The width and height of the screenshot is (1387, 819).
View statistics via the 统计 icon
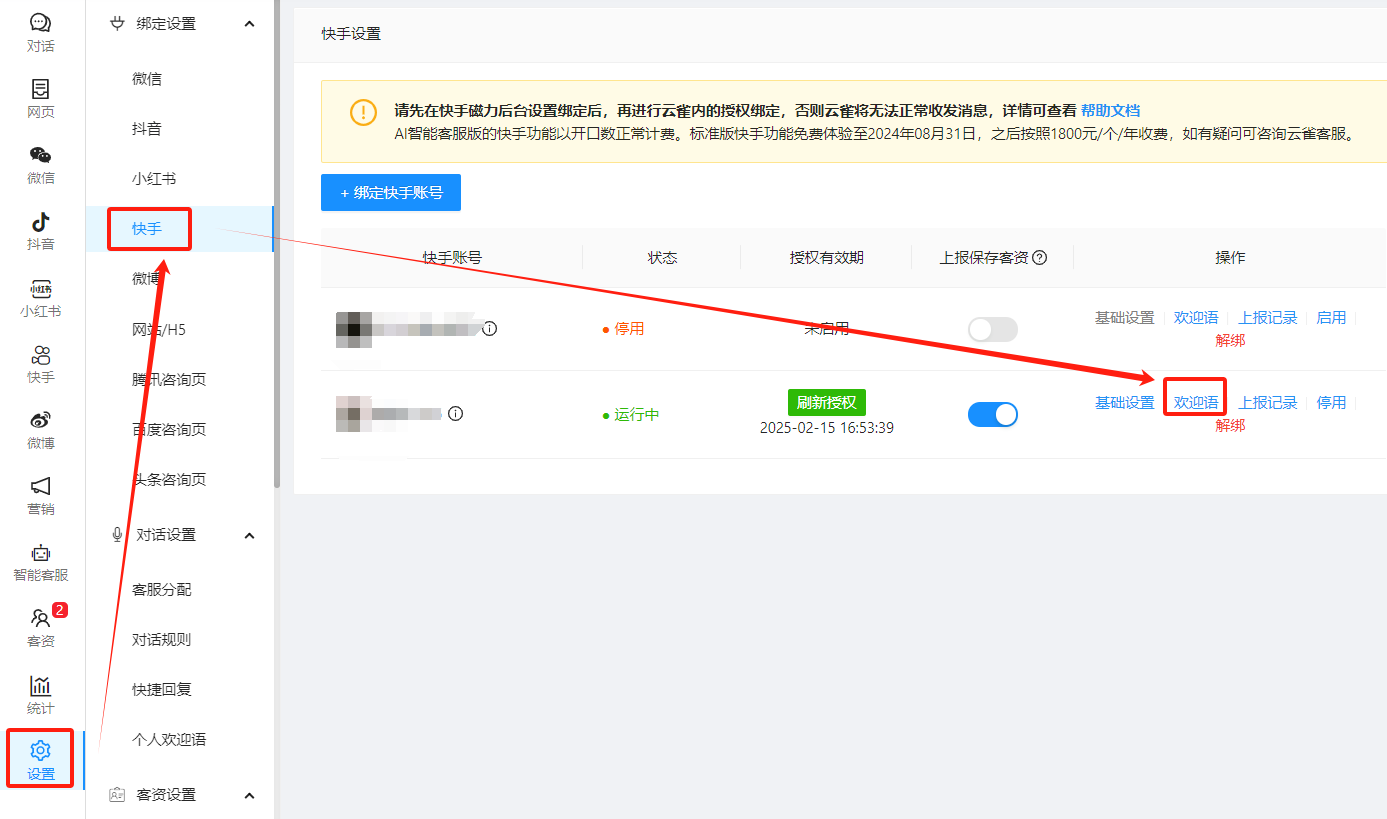[x=40, y=692]
